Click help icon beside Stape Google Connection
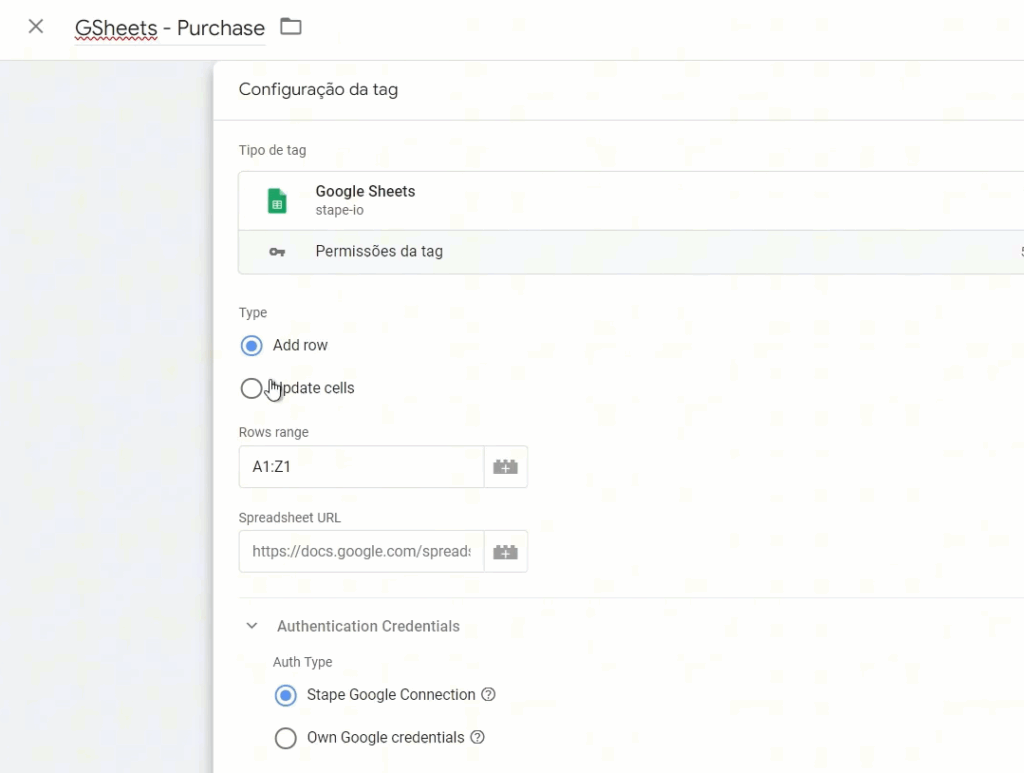This screenshot has width=1024, height=773. tap(488, 695)
